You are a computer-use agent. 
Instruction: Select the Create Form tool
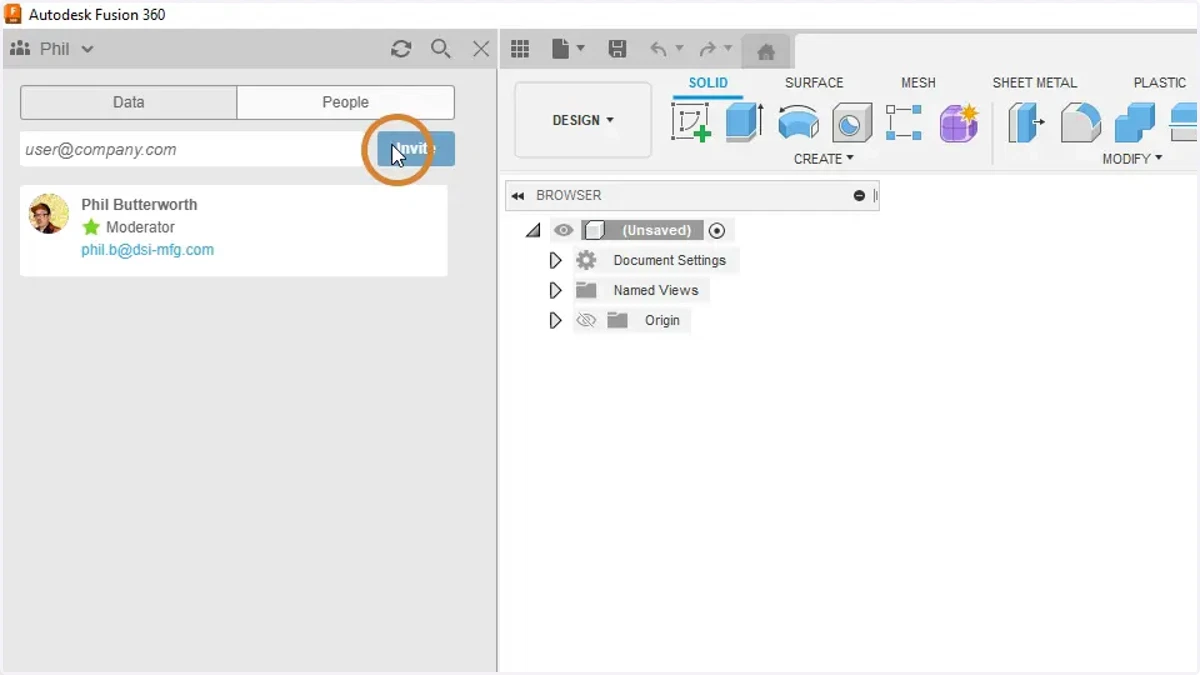click(x=959, y=123)
